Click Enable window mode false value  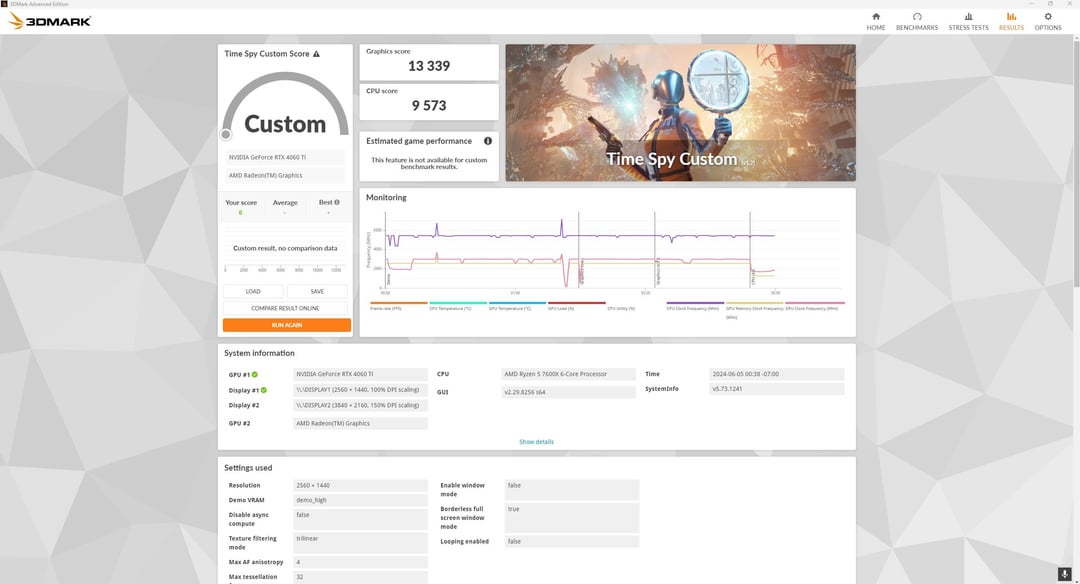coord(572,490)
